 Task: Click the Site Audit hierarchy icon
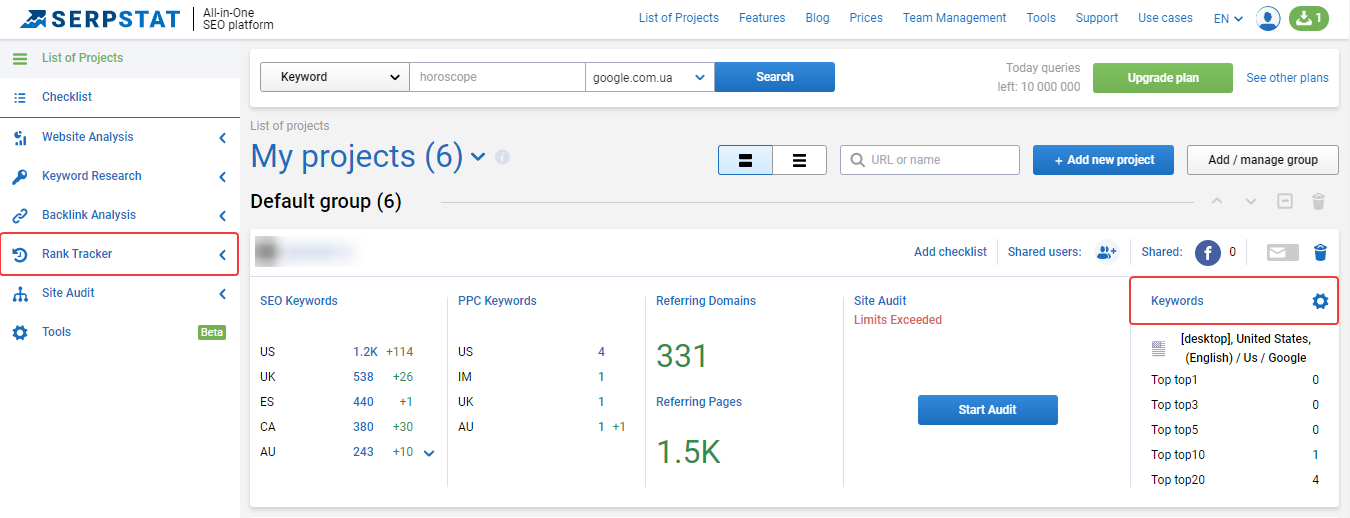[x=20, y=293]
